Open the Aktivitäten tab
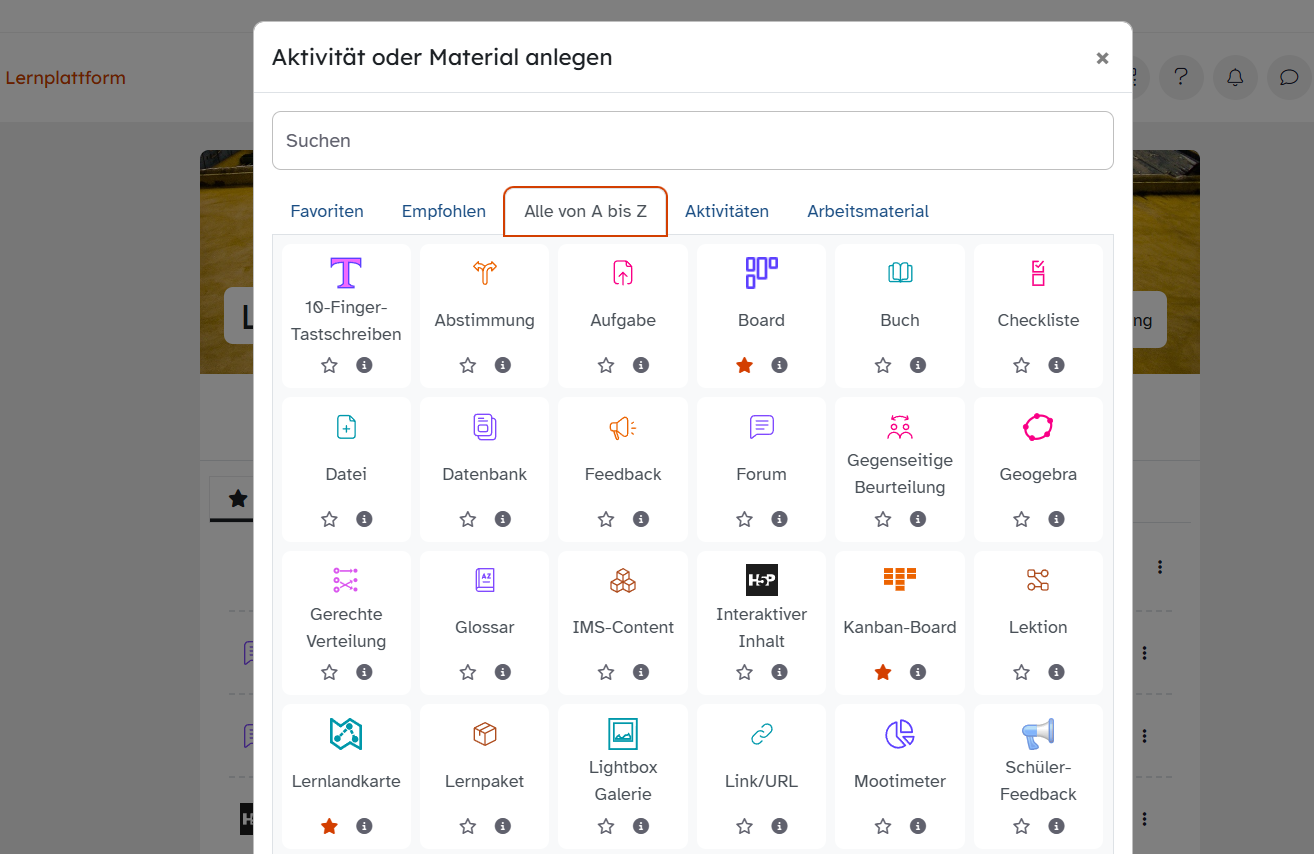This screenshot has width=1314, height=854. click(727, 211)
